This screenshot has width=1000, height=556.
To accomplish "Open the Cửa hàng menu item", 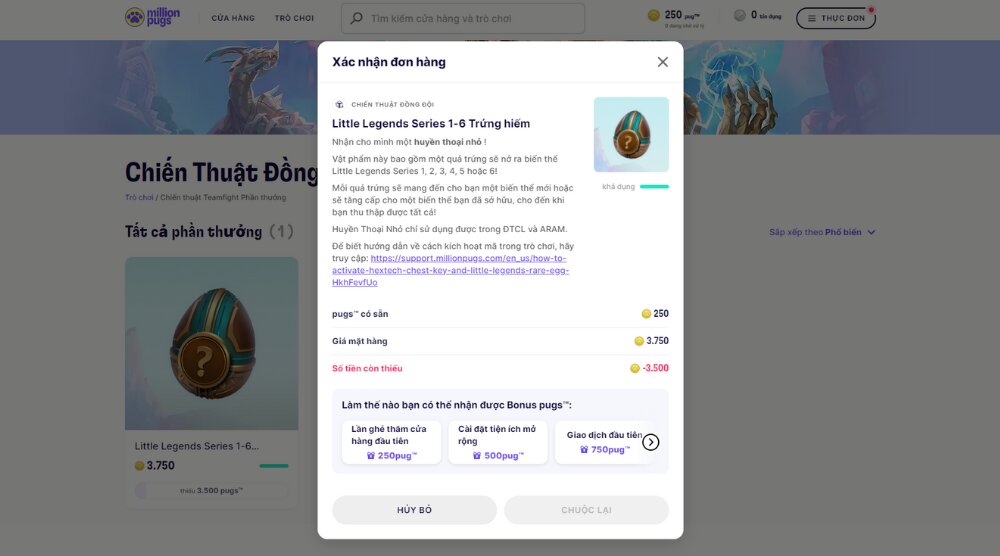I will (x=233, y=18).
